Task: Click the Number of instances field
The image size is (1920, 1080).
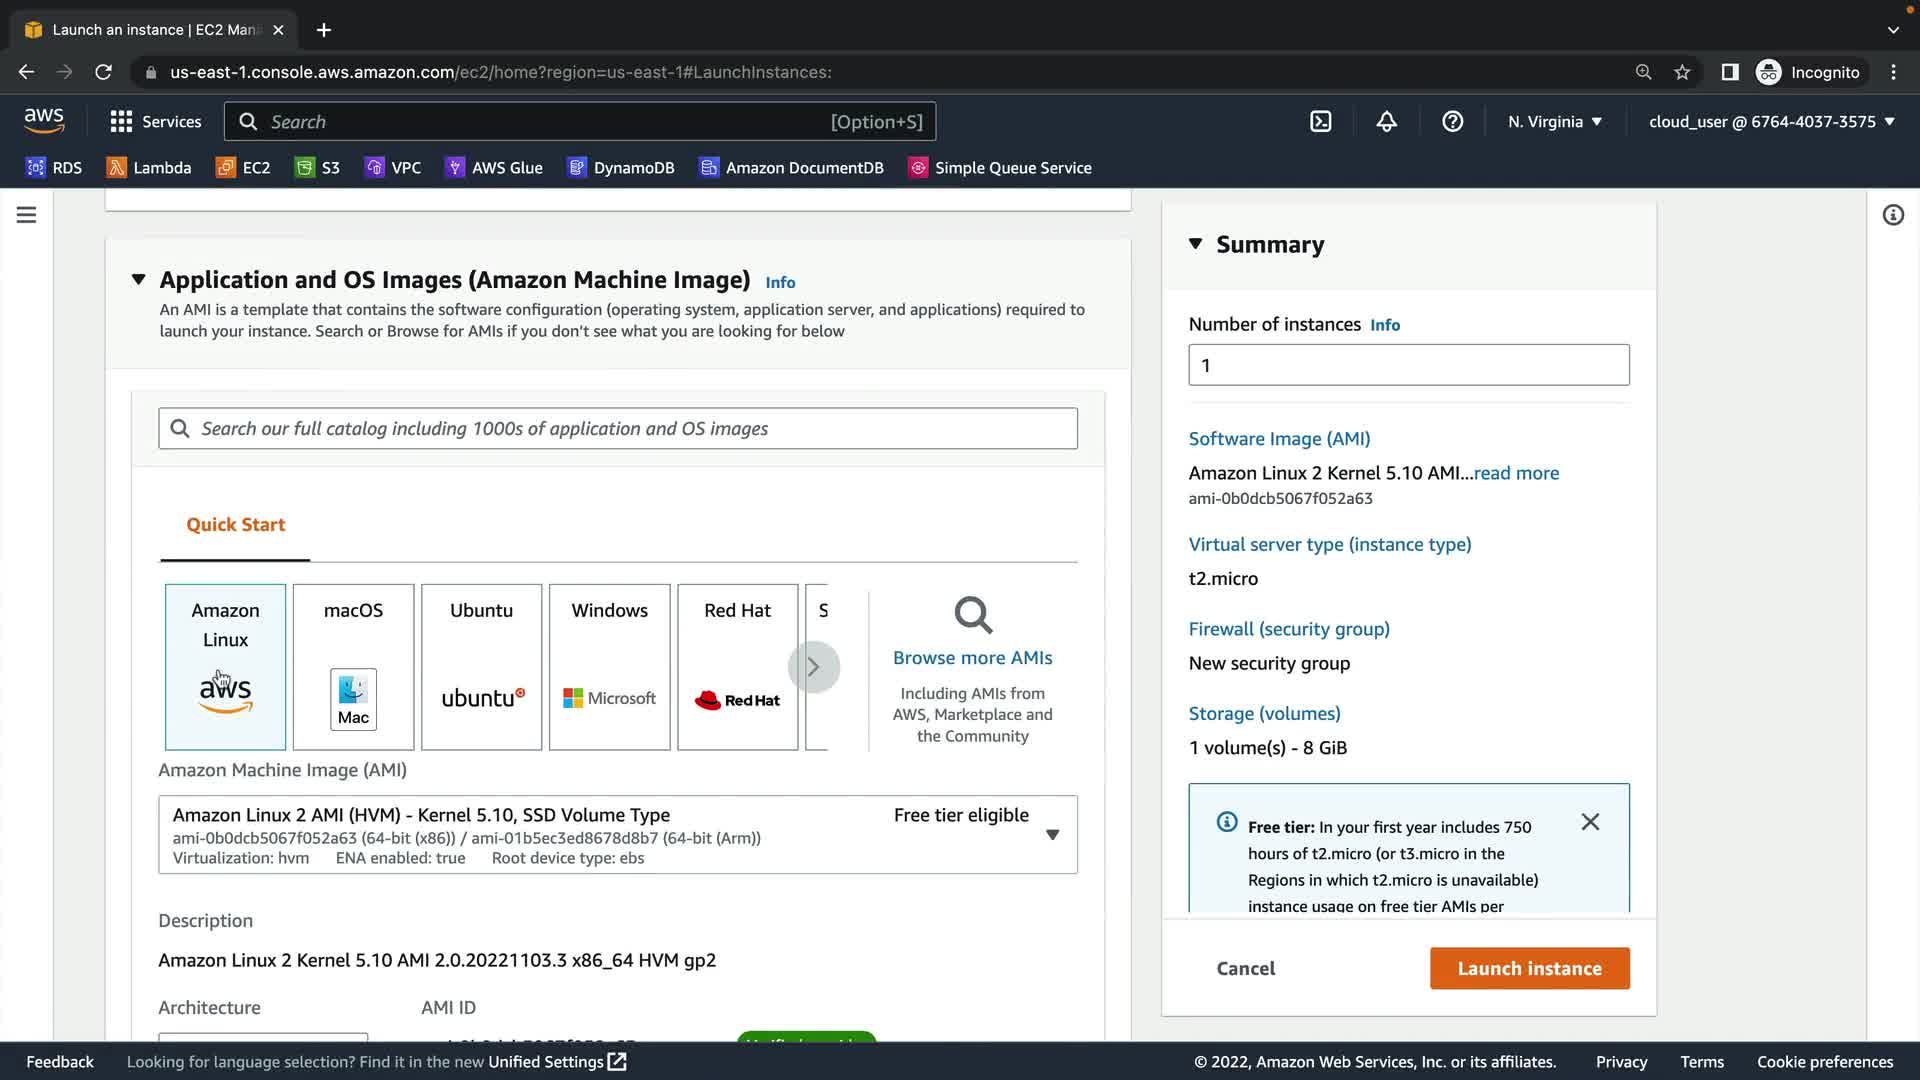Action: [1408, 365]
